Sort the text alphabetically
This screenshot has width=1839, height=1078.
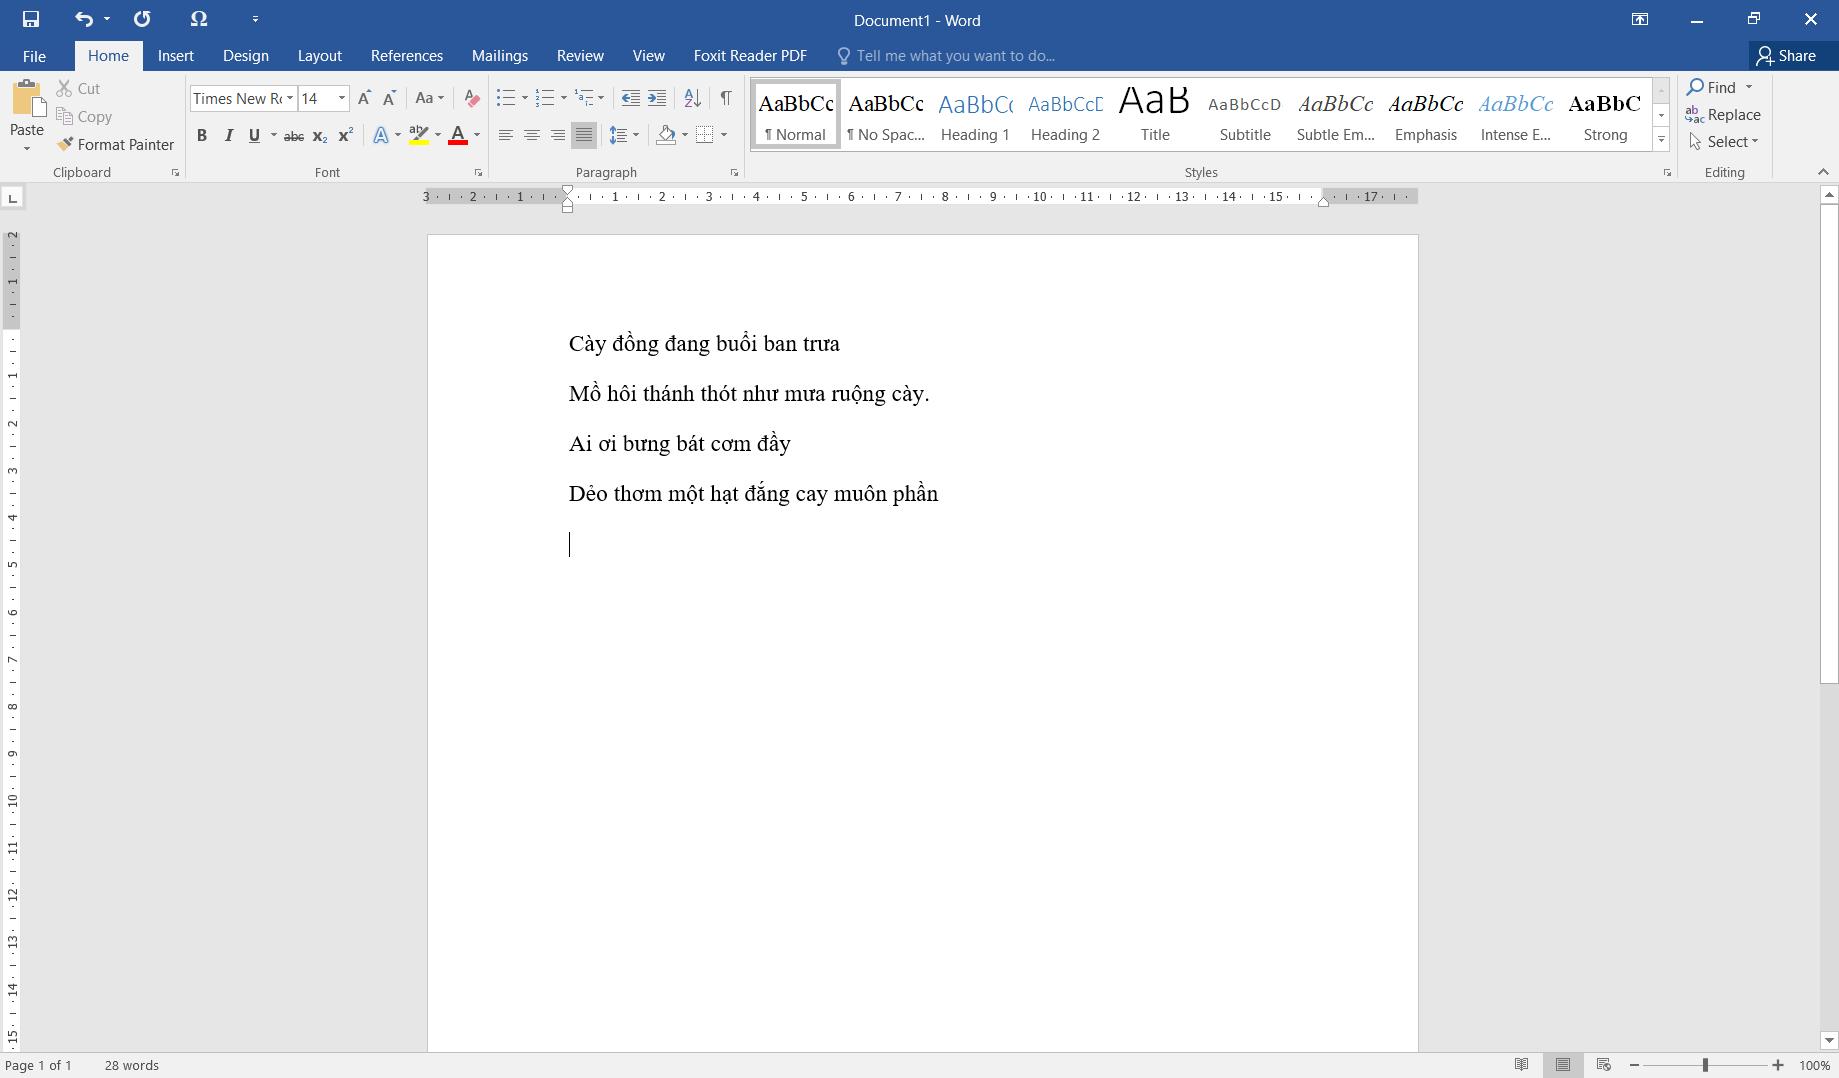click(692, 98)
